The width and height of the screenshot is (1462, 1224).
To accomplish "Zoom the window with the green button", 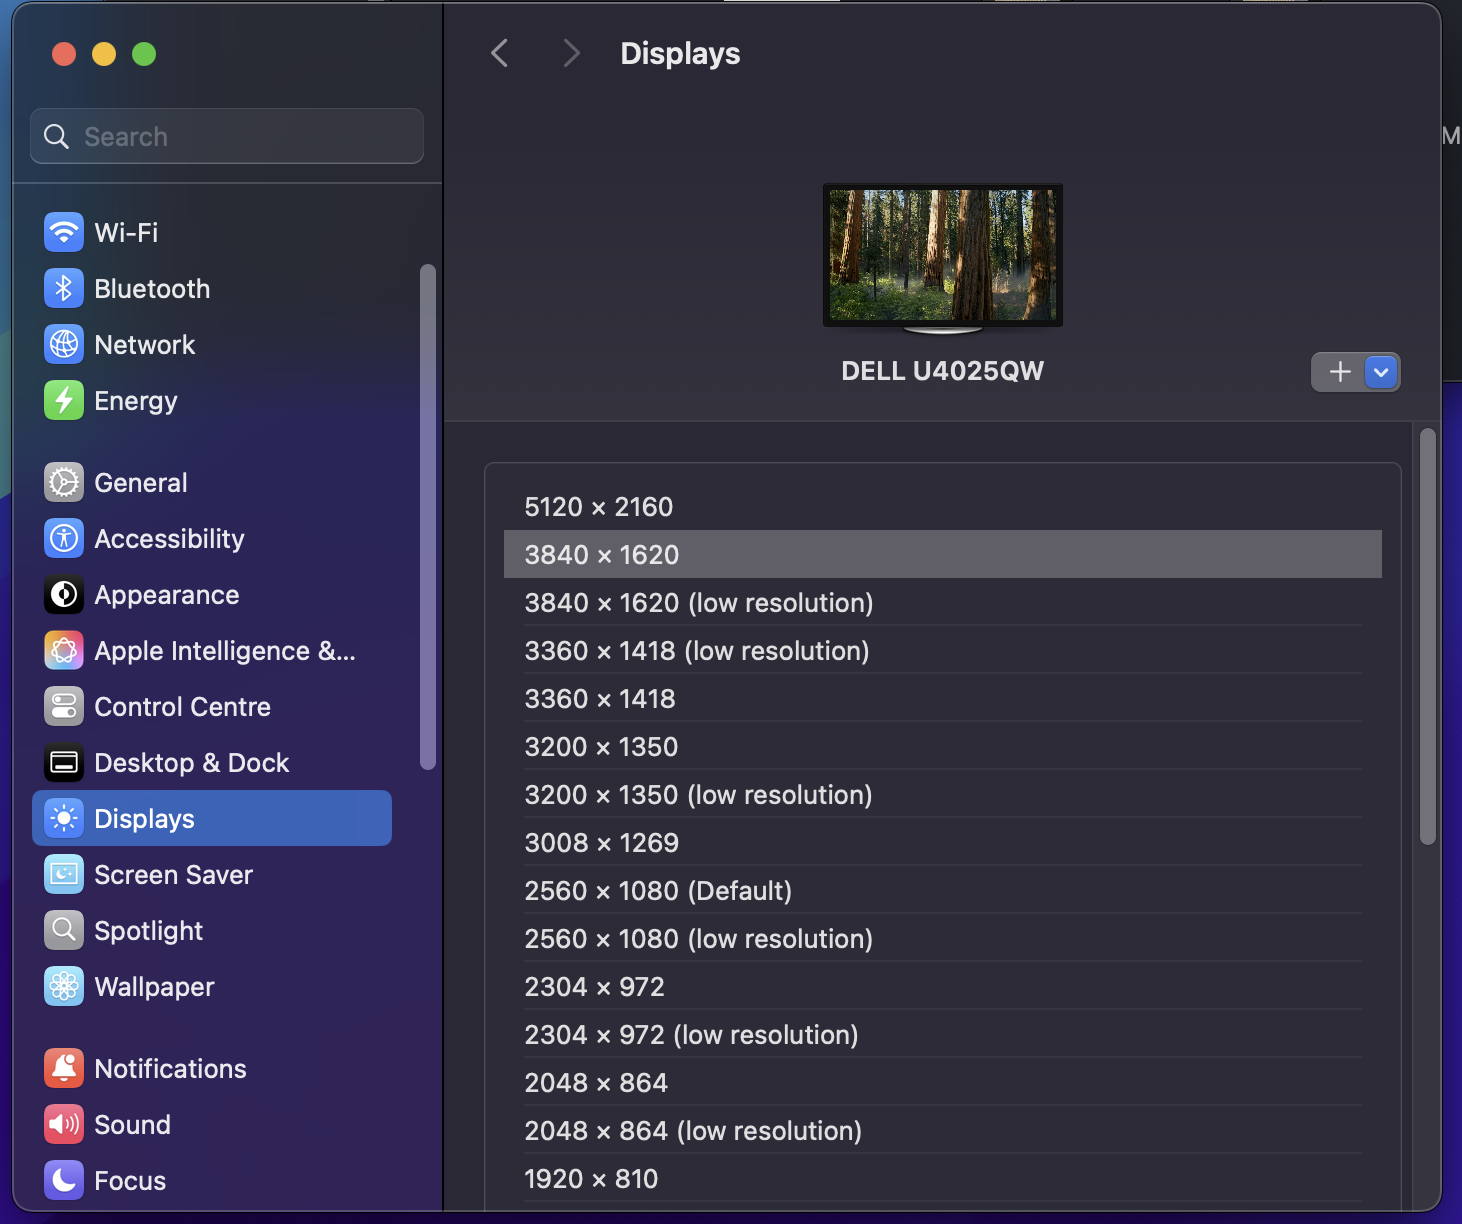I will (144, 54).
